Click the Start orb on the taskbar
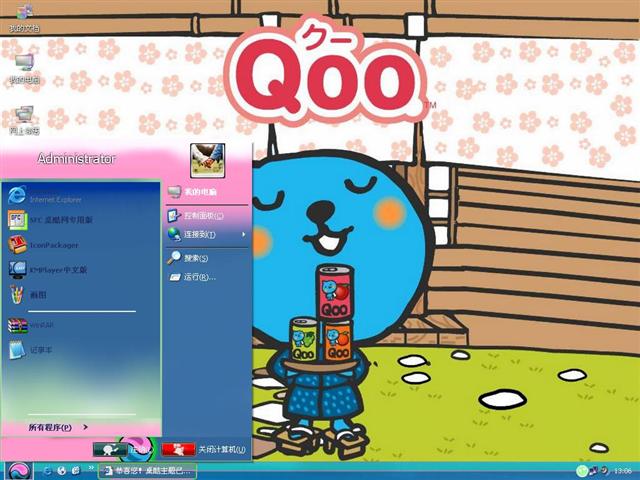Image resolution: width=640 pixels, height=480 pixels. pyautogui.click(x=19, y=471)
